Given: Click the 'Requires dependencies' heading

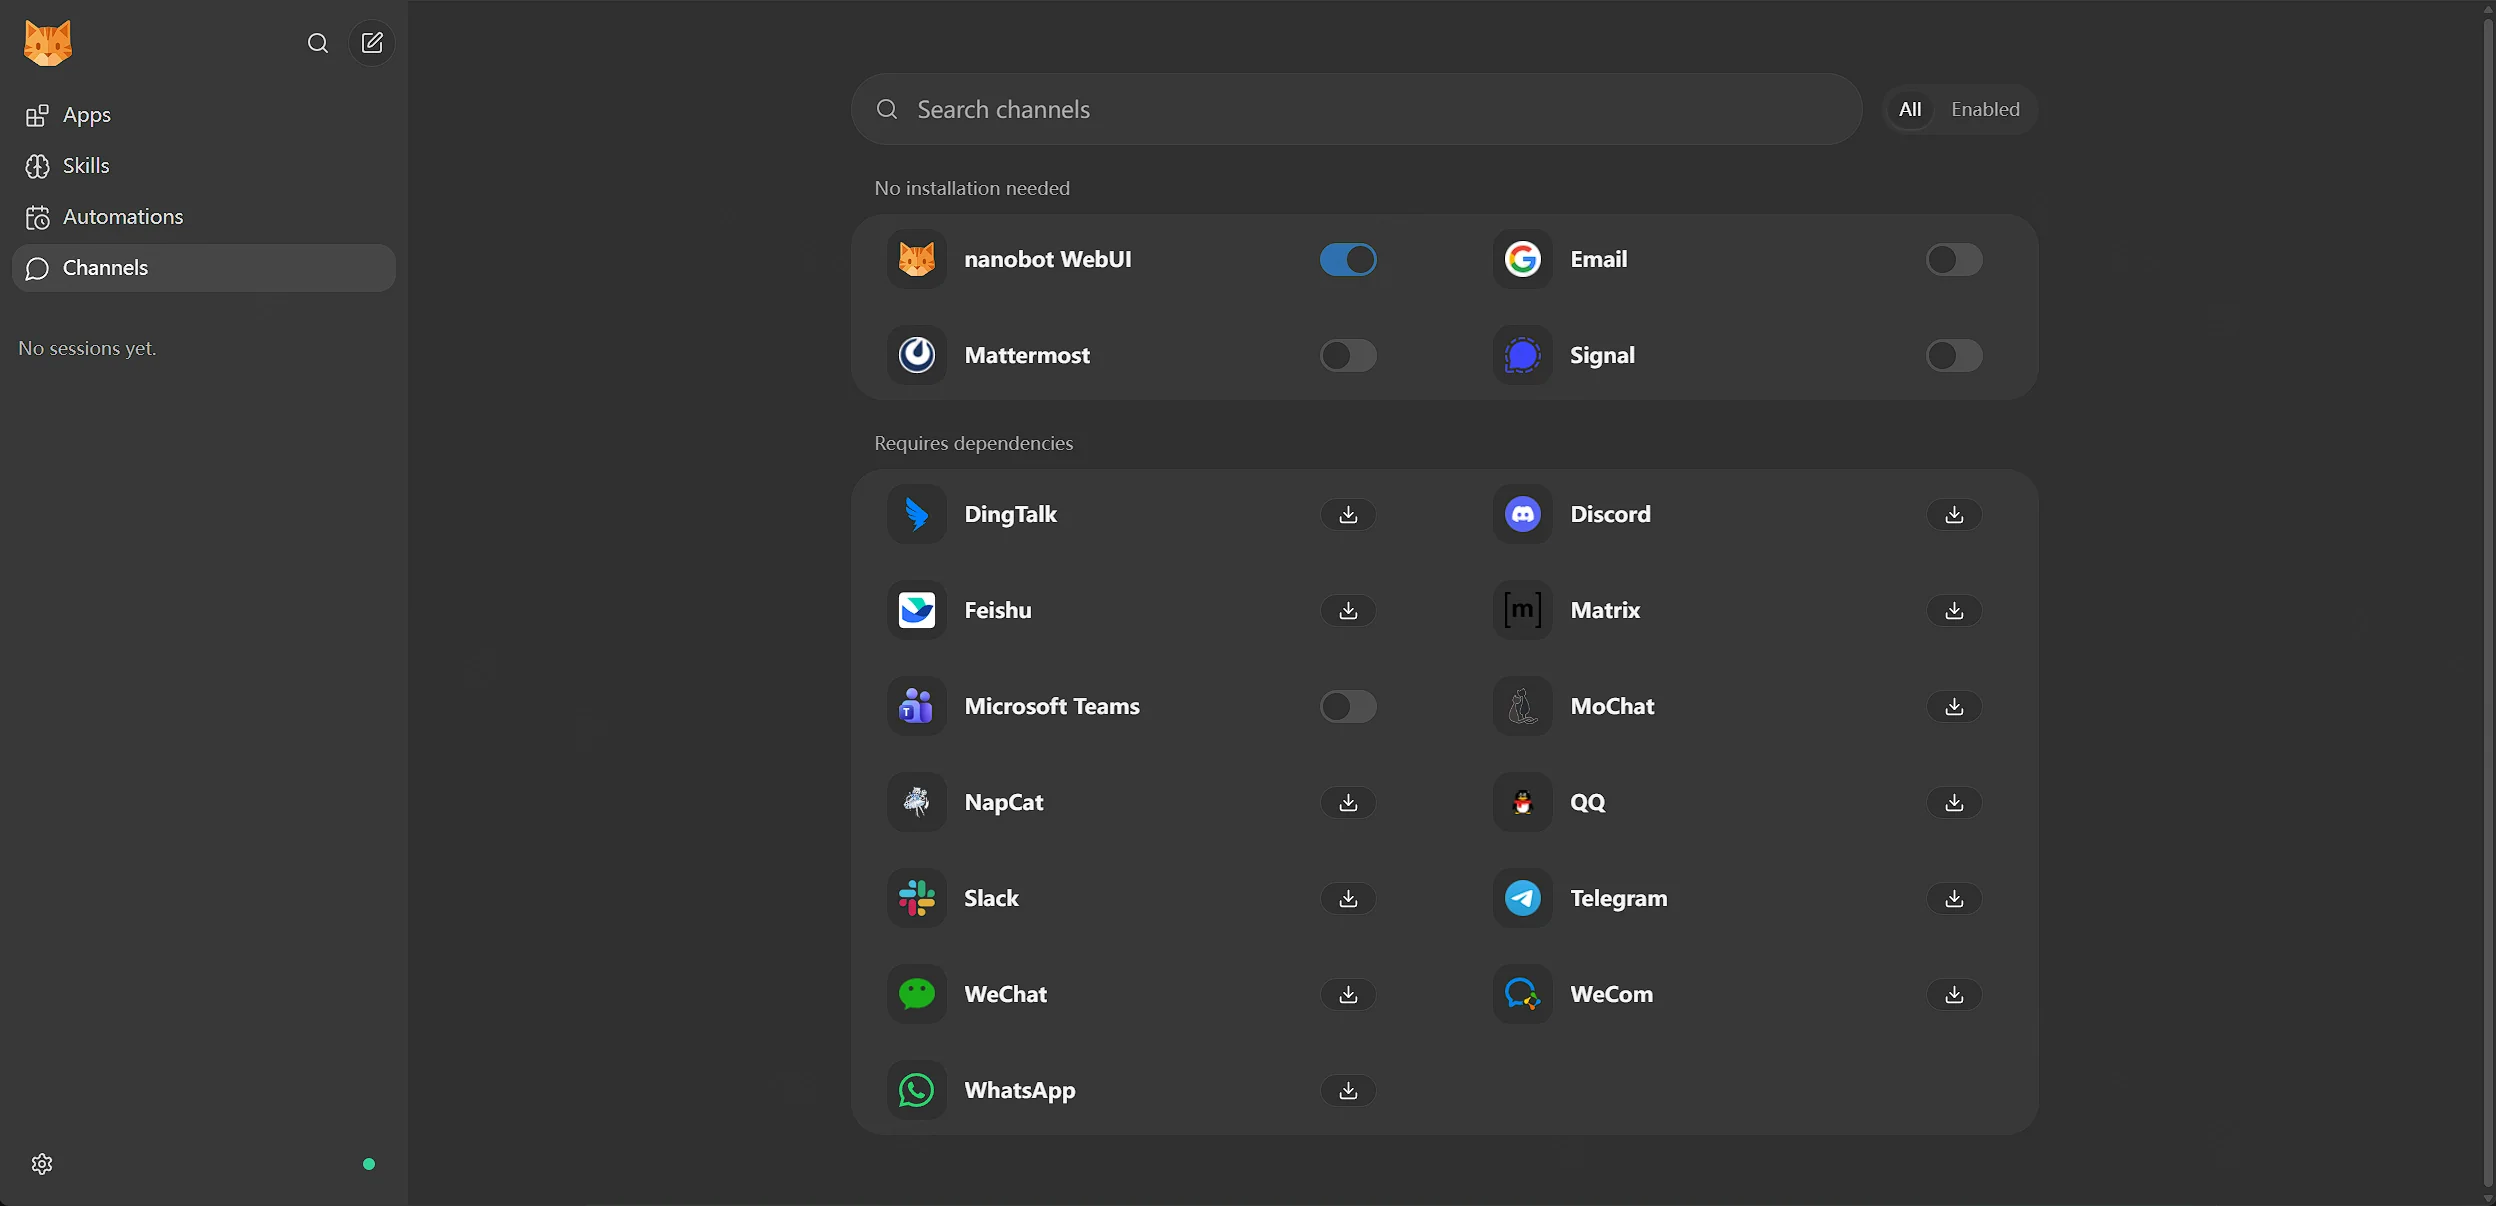Looking at the screenshot, I should 973,443.
